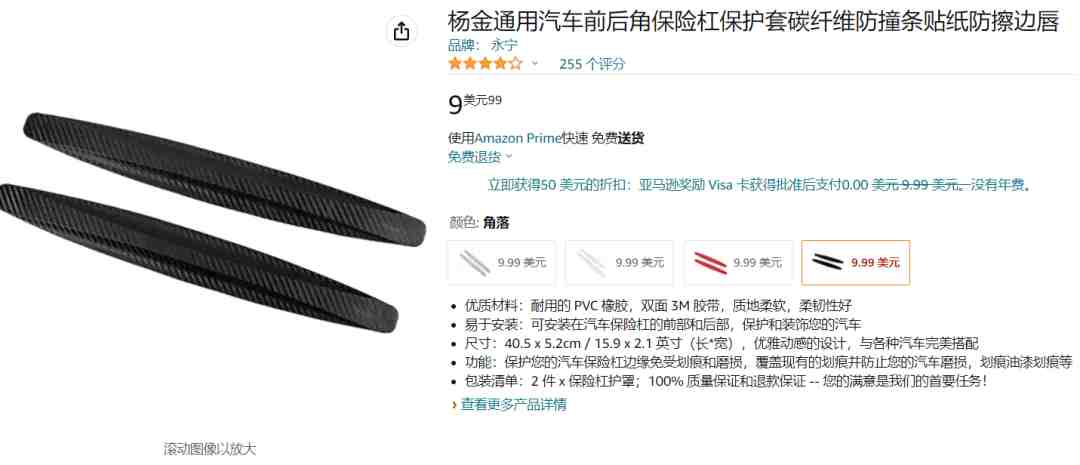This screenshot has width=1080, height=465.
Task: Select the black bumper guard color option
Action: coord(855,262)
